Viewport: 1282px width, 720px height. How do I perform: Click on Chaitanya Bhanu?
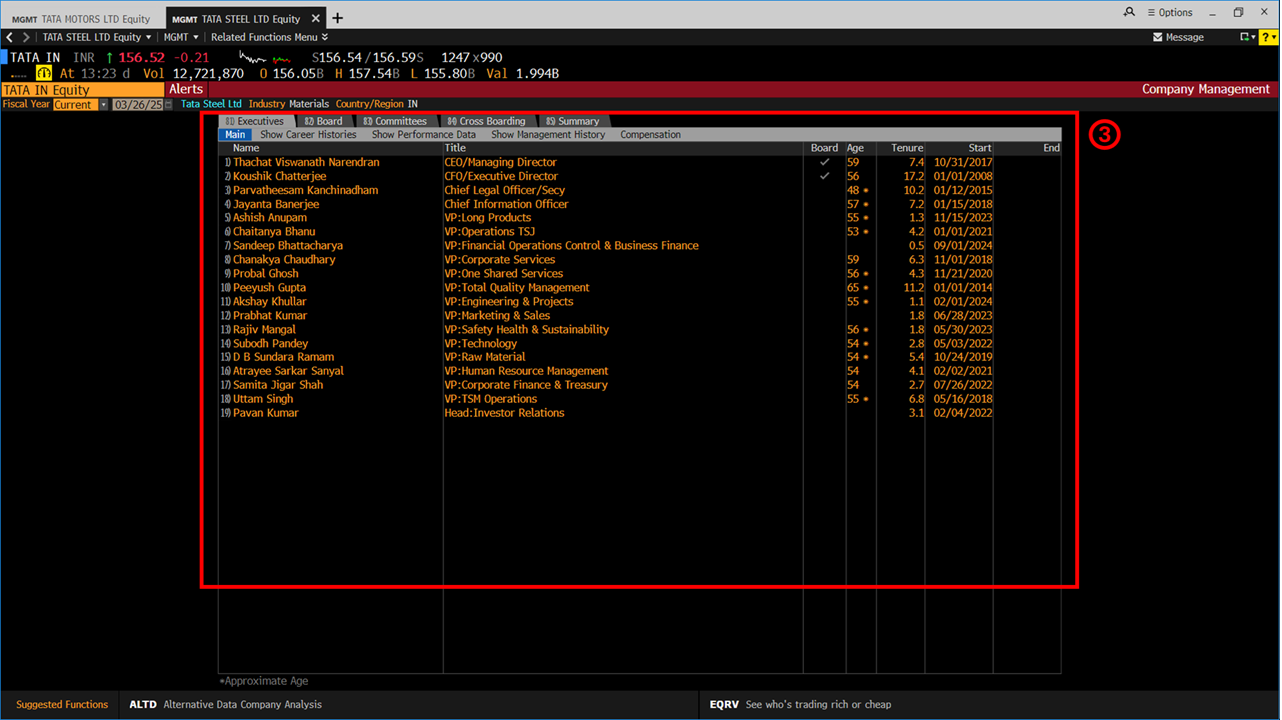[274, 232]
